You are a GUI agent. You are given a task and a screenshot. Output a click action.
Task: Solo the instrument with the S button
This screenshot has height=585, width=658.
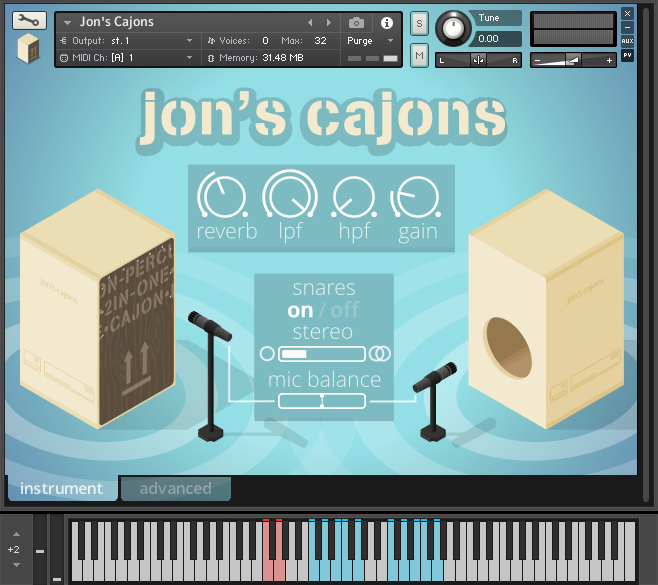pyautogui.click(x=419, y=24)
